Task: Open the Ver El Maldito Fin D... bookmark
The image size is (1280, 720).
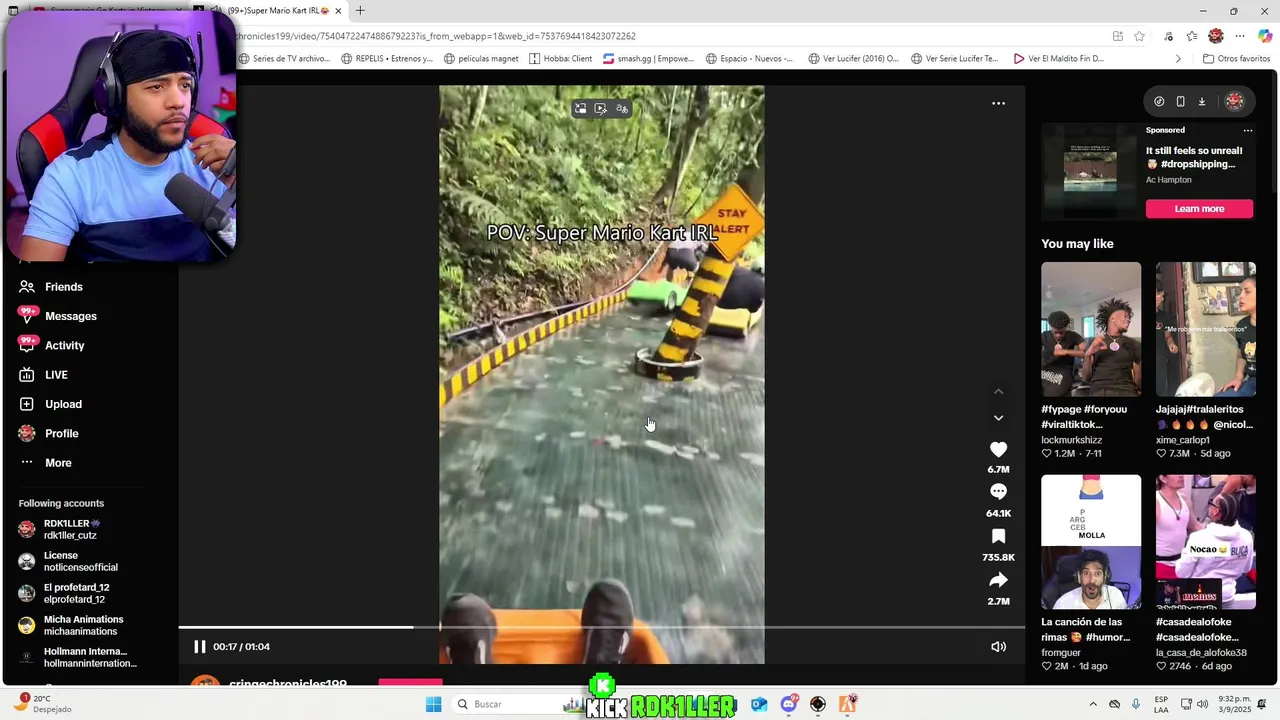Action: tap(1059, 59)
